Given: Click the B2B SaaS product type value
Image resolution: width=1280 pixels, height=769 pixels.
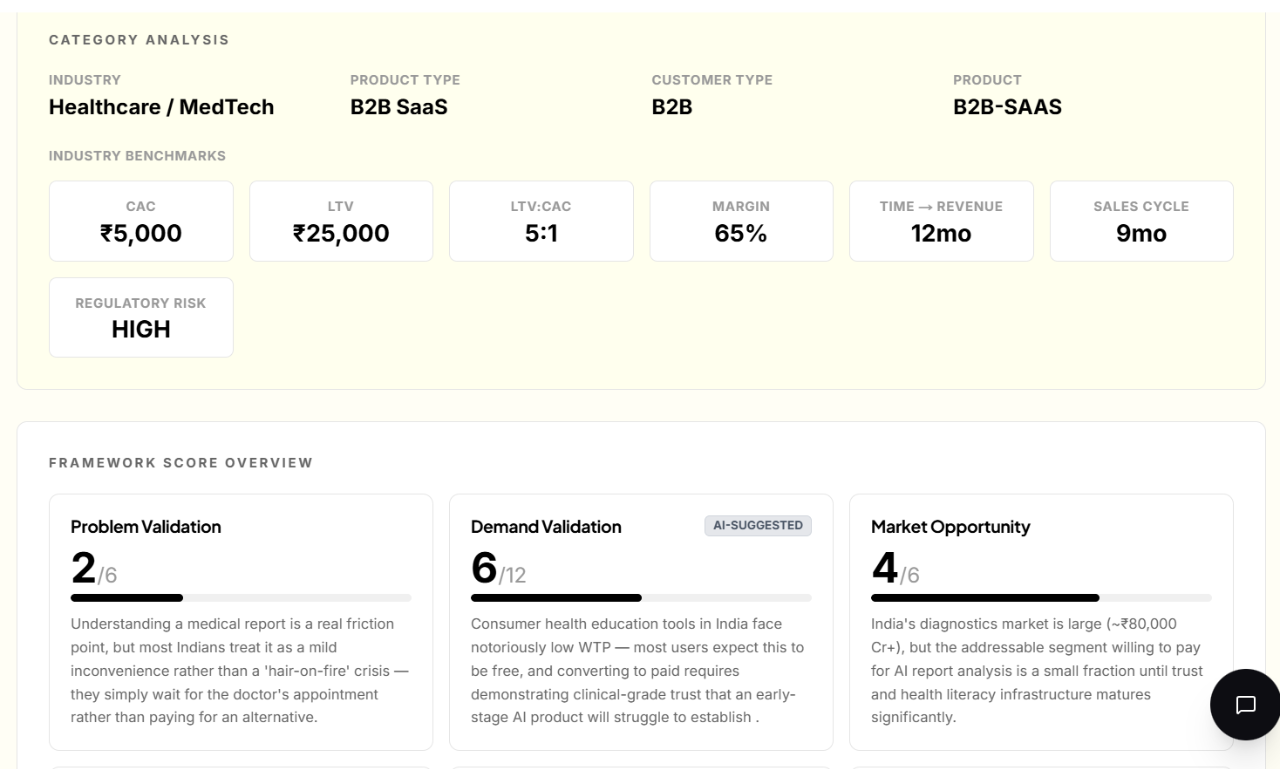Looking at the screenshot, I should point(398,107).
